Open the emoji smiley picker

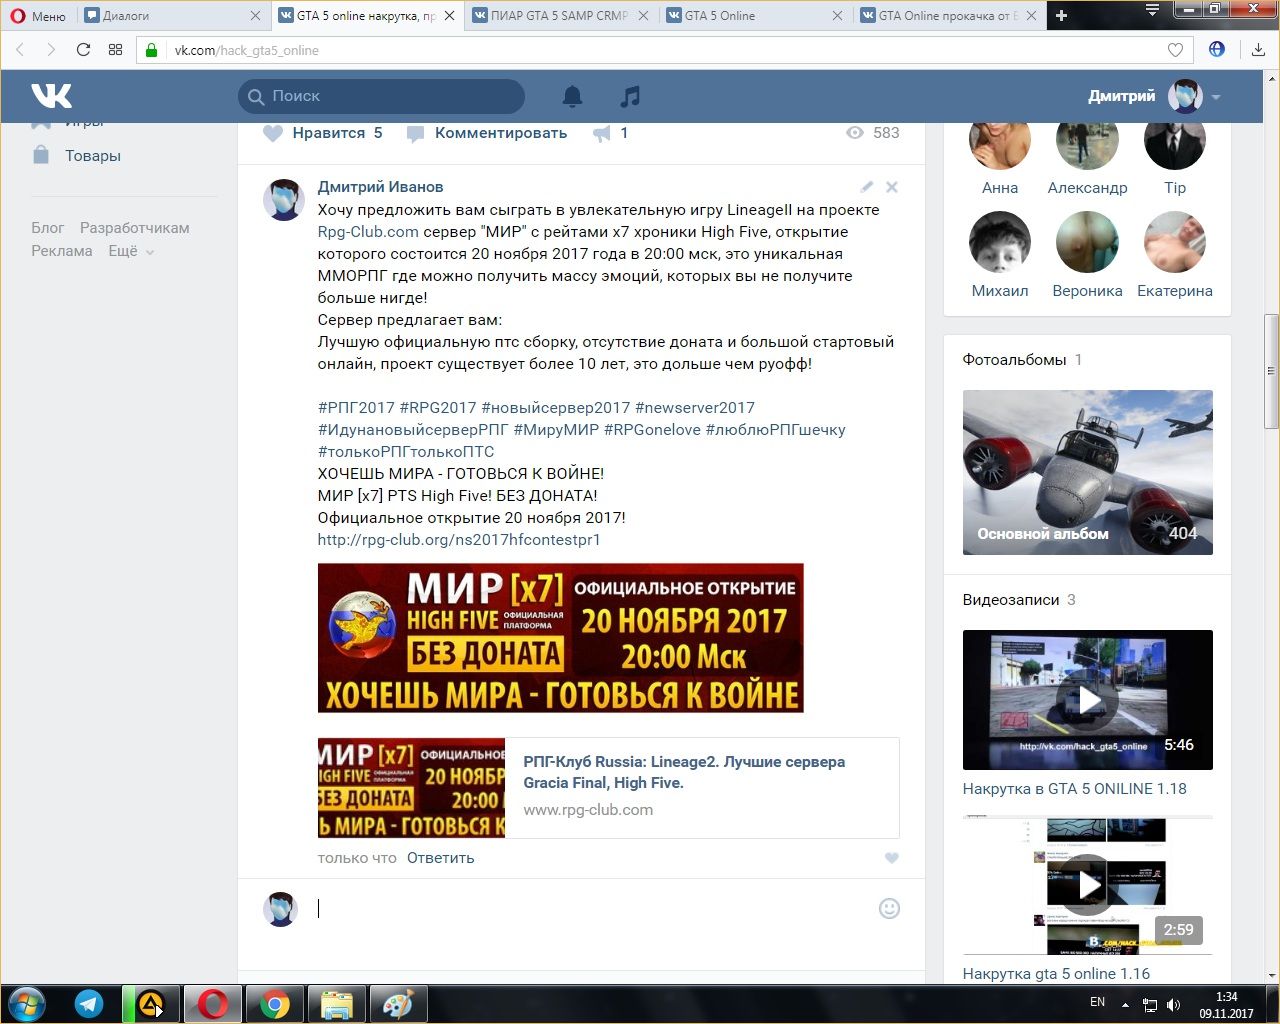(889, 908)
